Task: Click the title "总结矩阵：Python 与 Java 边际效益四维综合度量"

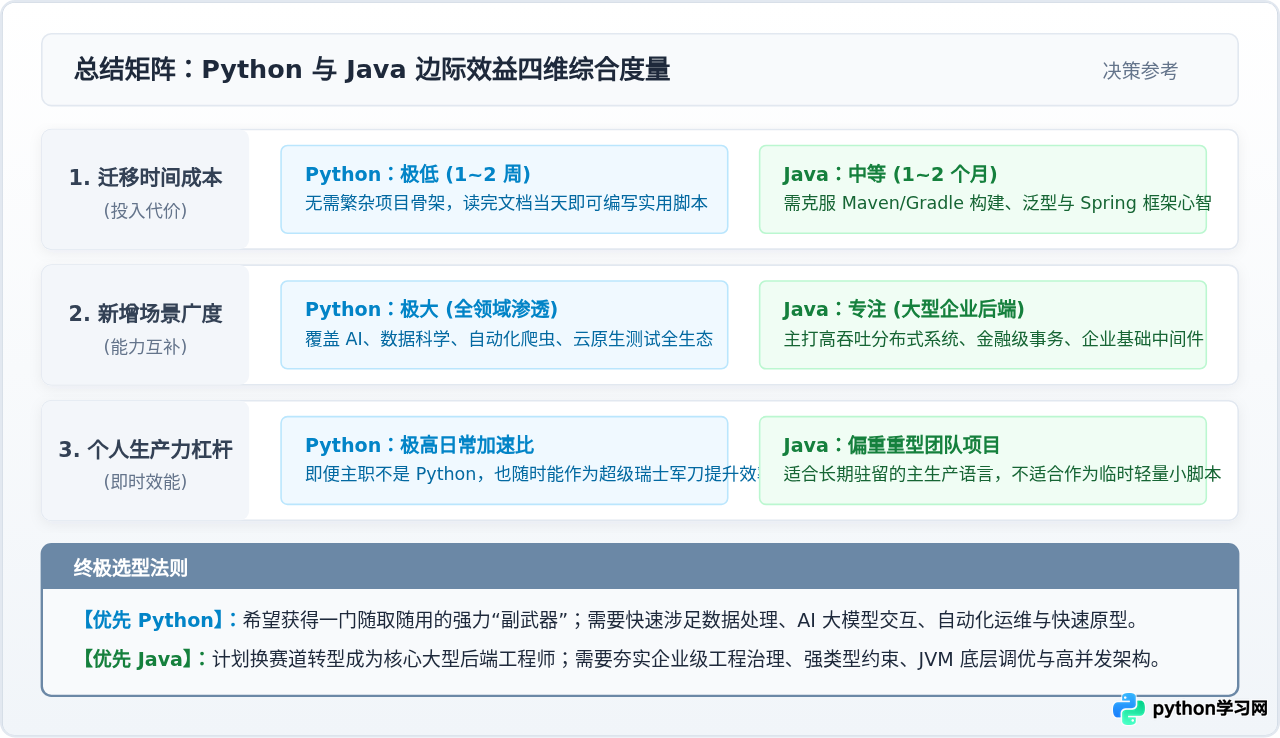Action: click(372, 70)
